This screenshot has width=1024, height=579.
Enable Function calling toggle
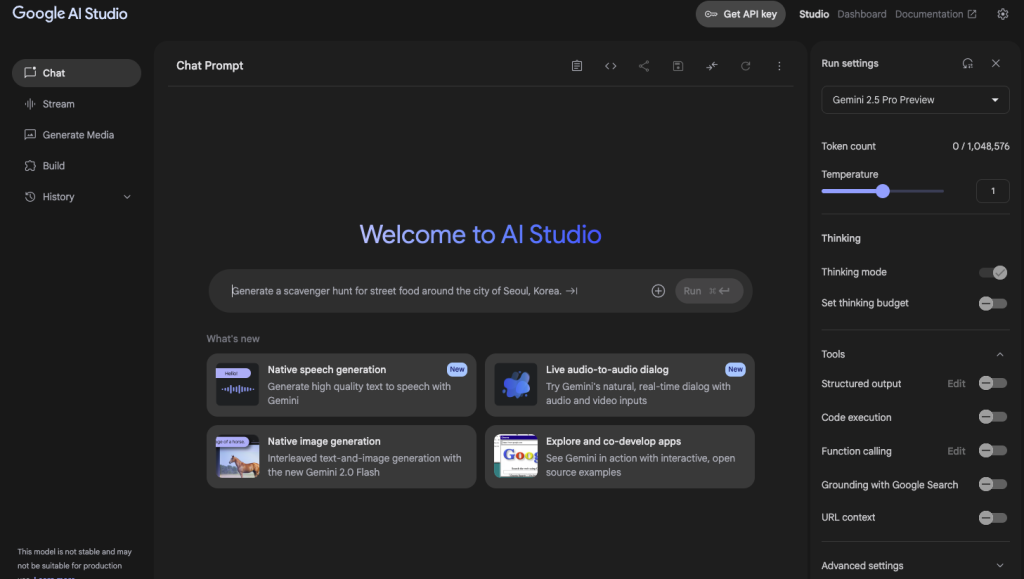pos(993,450)
